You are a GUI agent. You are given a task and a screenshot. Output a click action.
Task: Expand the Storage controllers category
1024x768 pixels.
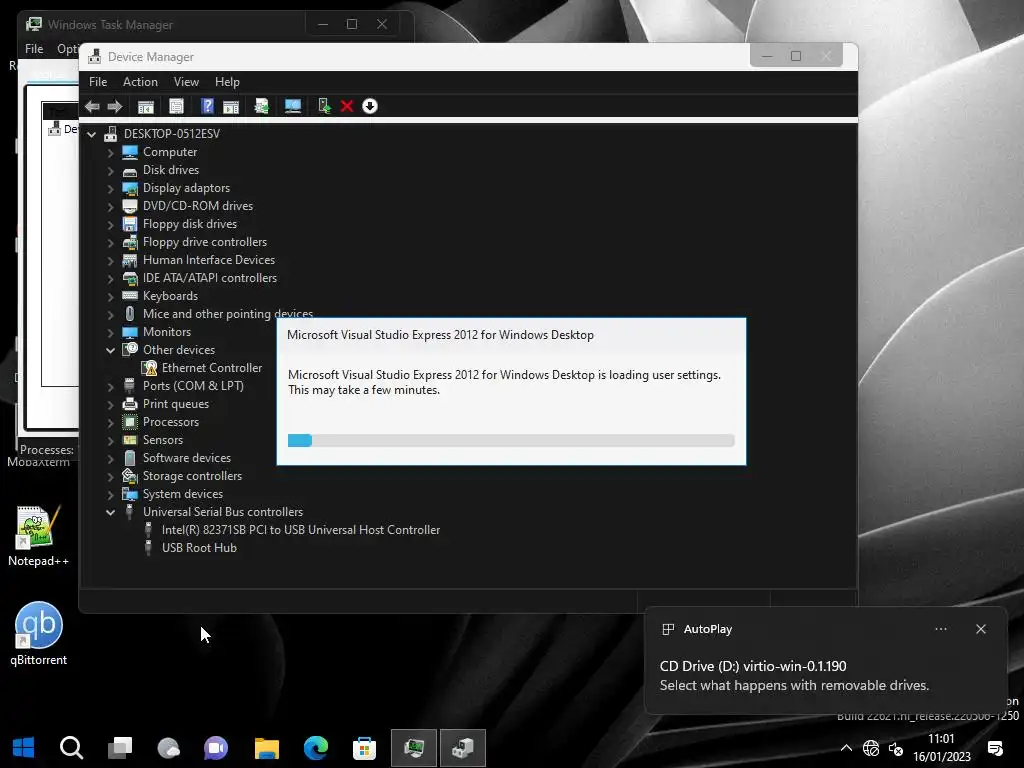(110, 477)
